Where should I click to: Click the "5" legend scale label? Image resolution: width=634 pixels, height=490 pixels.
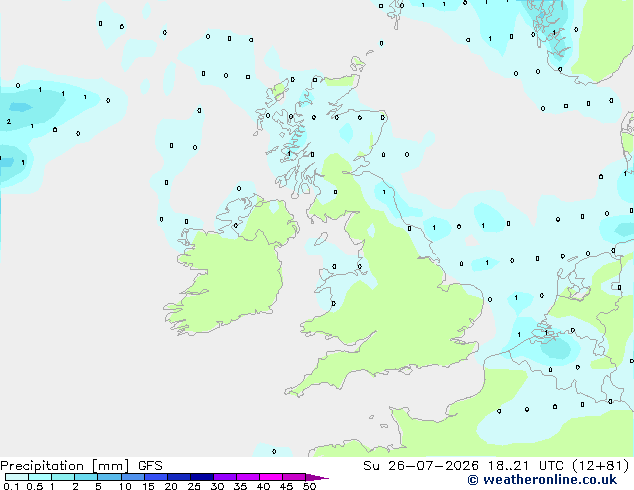click(98, 486)
